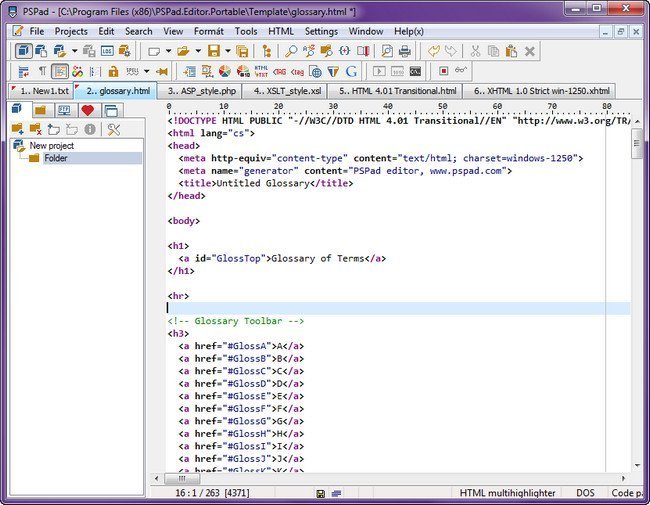This screenshot has width=650, height=505.
Task: Open the Tools menu
Action: pos(246,32)
